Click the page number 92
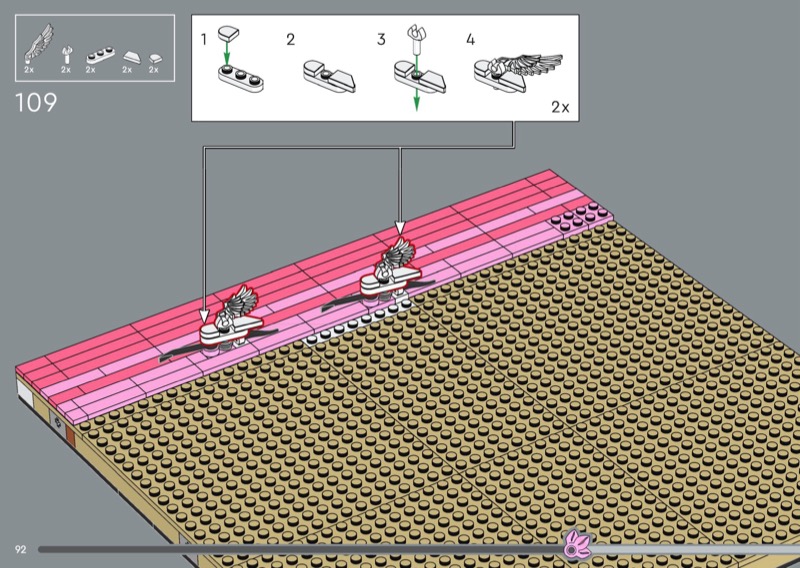Screen dimensions: 800x568 (x=21, y=549)
